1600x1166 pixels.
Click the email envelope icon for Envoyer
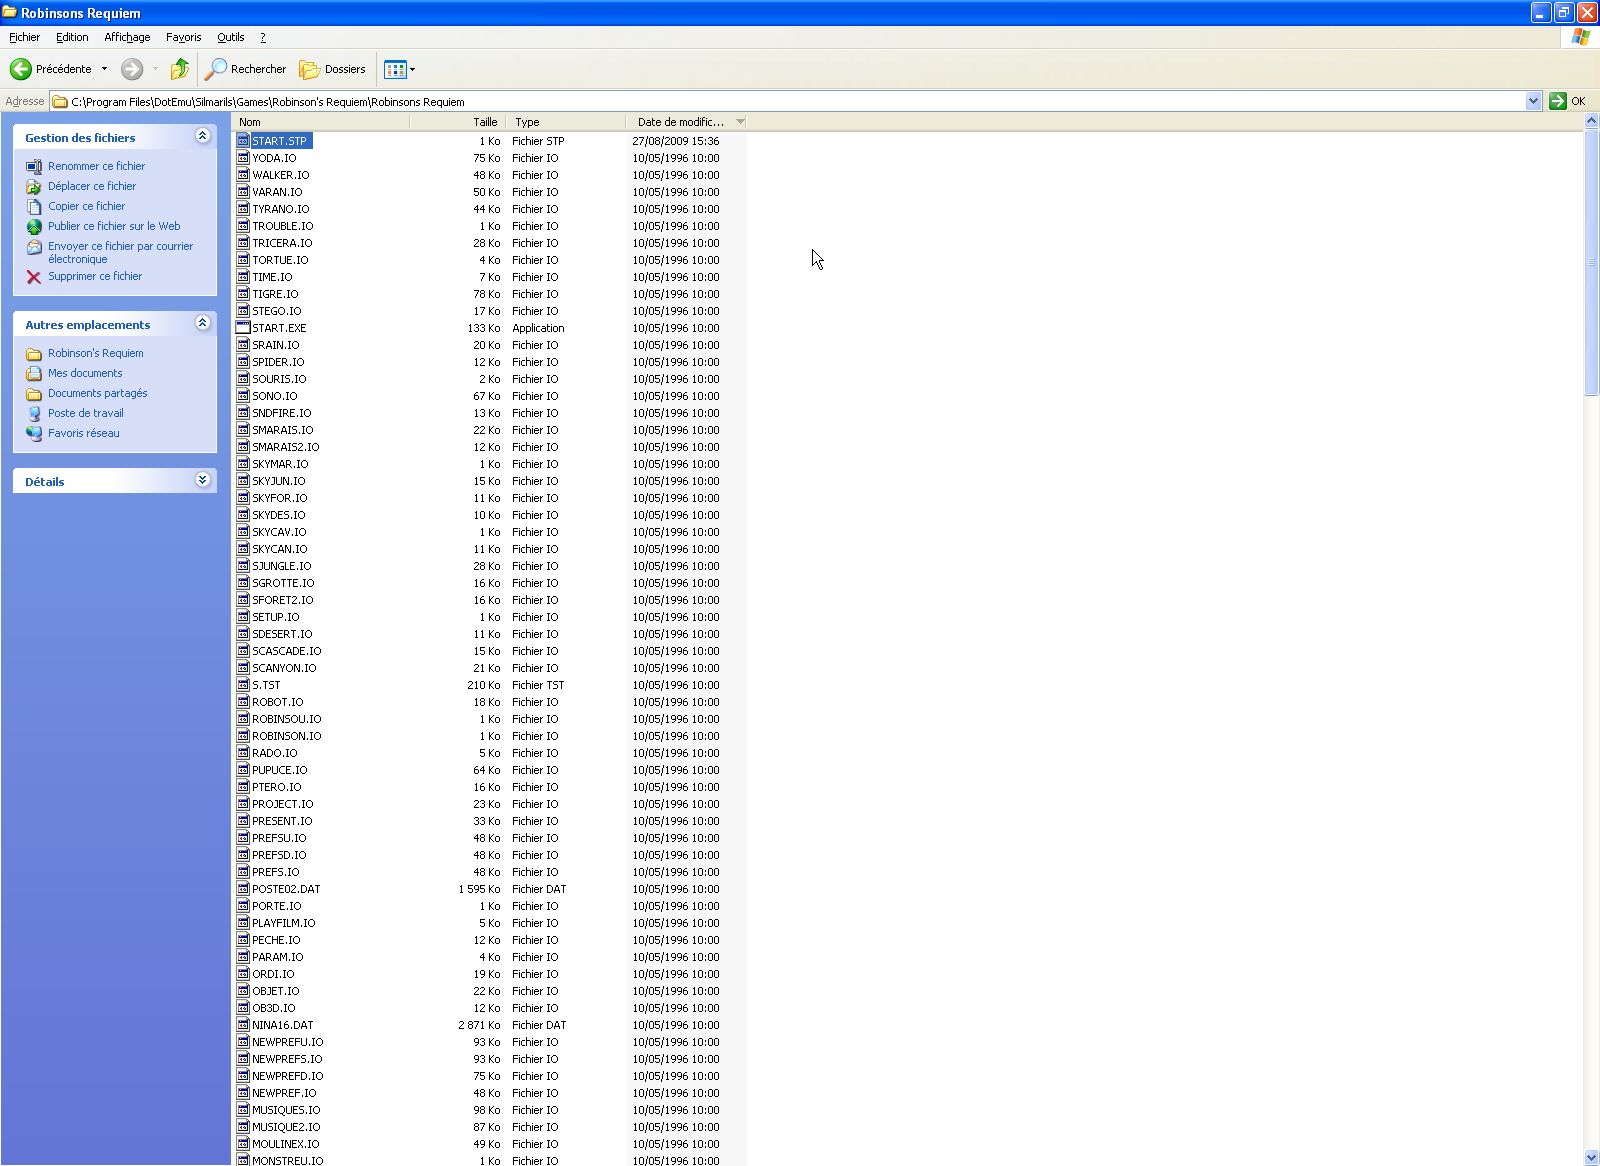click(x=34, y=247)
